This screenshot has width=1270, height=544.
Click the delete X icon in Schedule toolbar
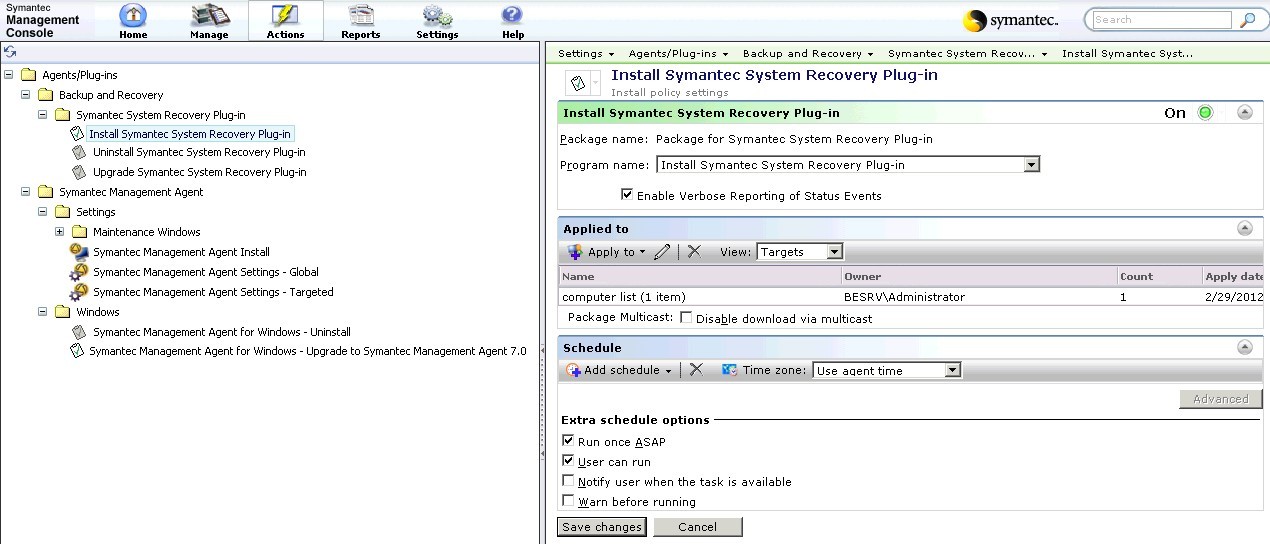click(x=696, y=370)
